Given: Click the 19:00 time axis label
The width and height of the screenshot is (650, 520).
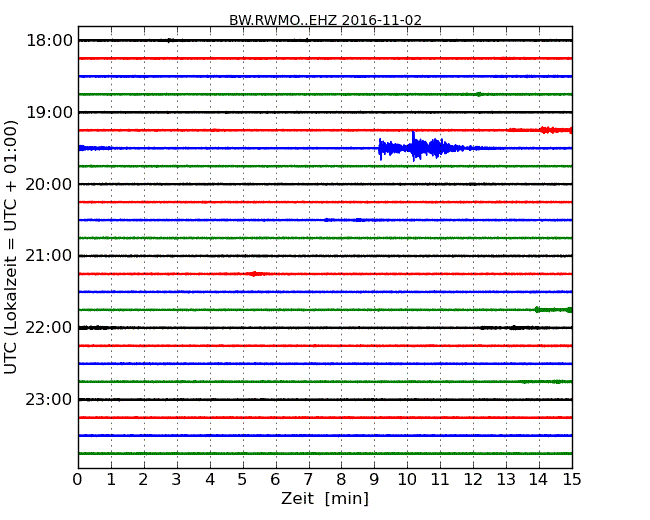Looking at the screenshot, I should [x=49, y=112].
